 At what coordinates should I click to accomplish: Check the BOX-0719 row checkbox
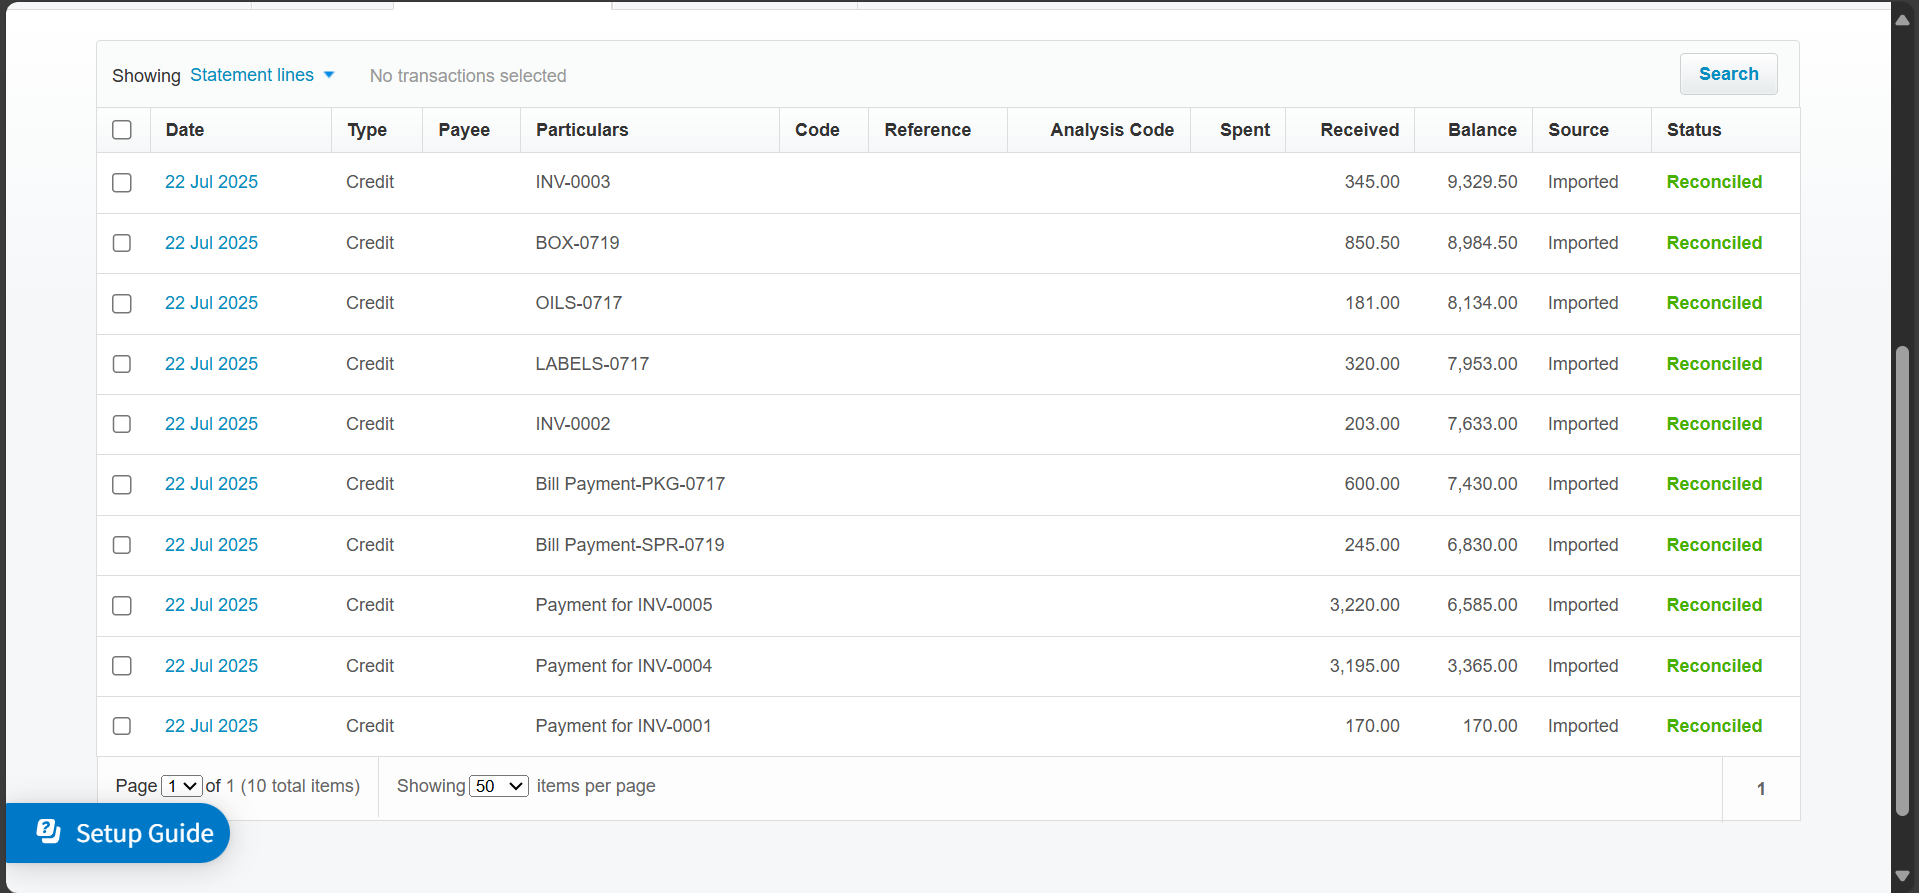click(122, 243)
